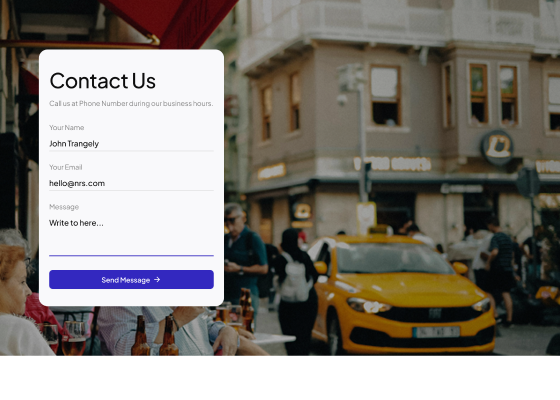Click the red awning in the background image
The height and width of the screenshot is (400, 560).
point(168,21)
